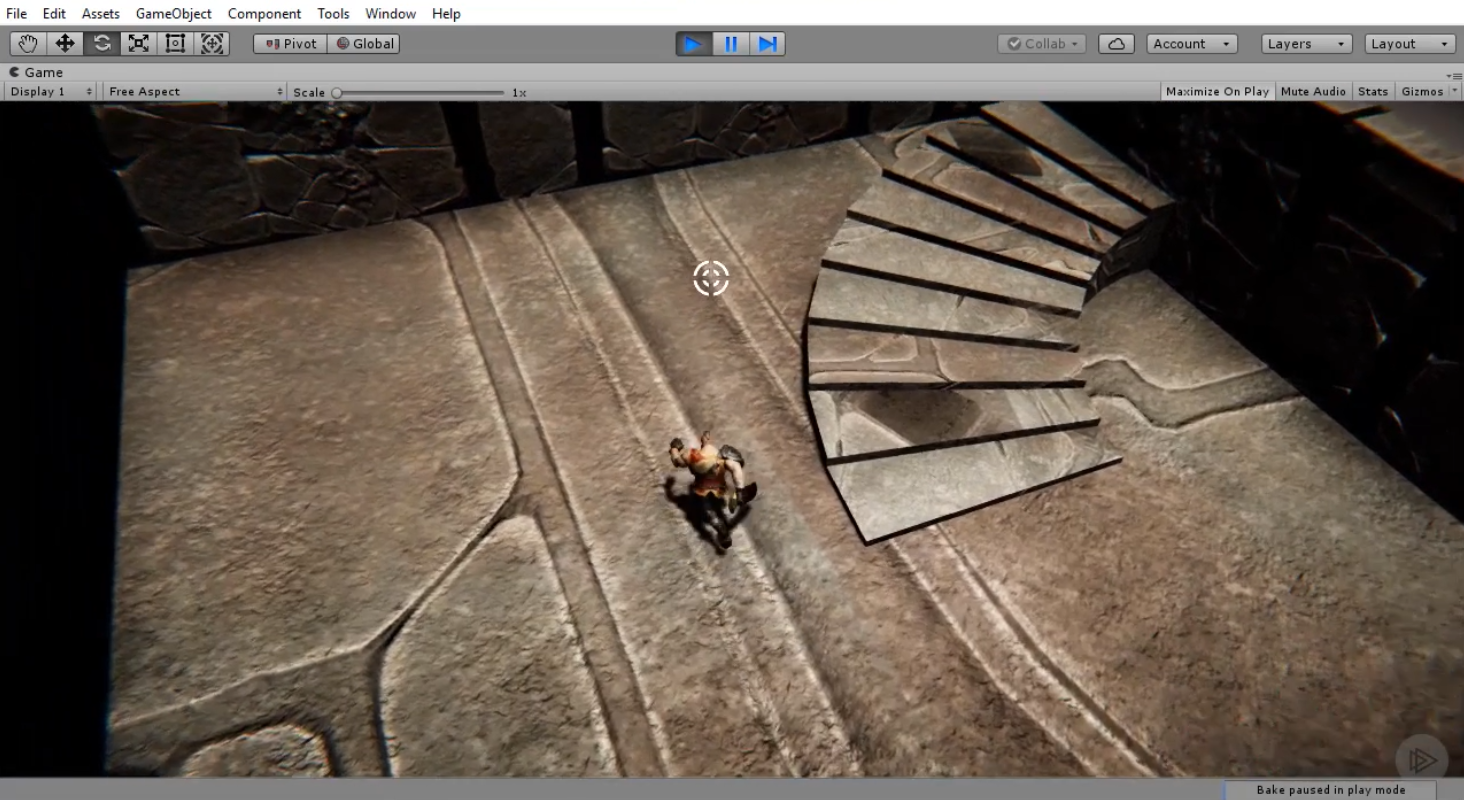This screenshot has width=1464, height=800.
Task: Open the GameObject menu
Action: click(x=174, y=14)
